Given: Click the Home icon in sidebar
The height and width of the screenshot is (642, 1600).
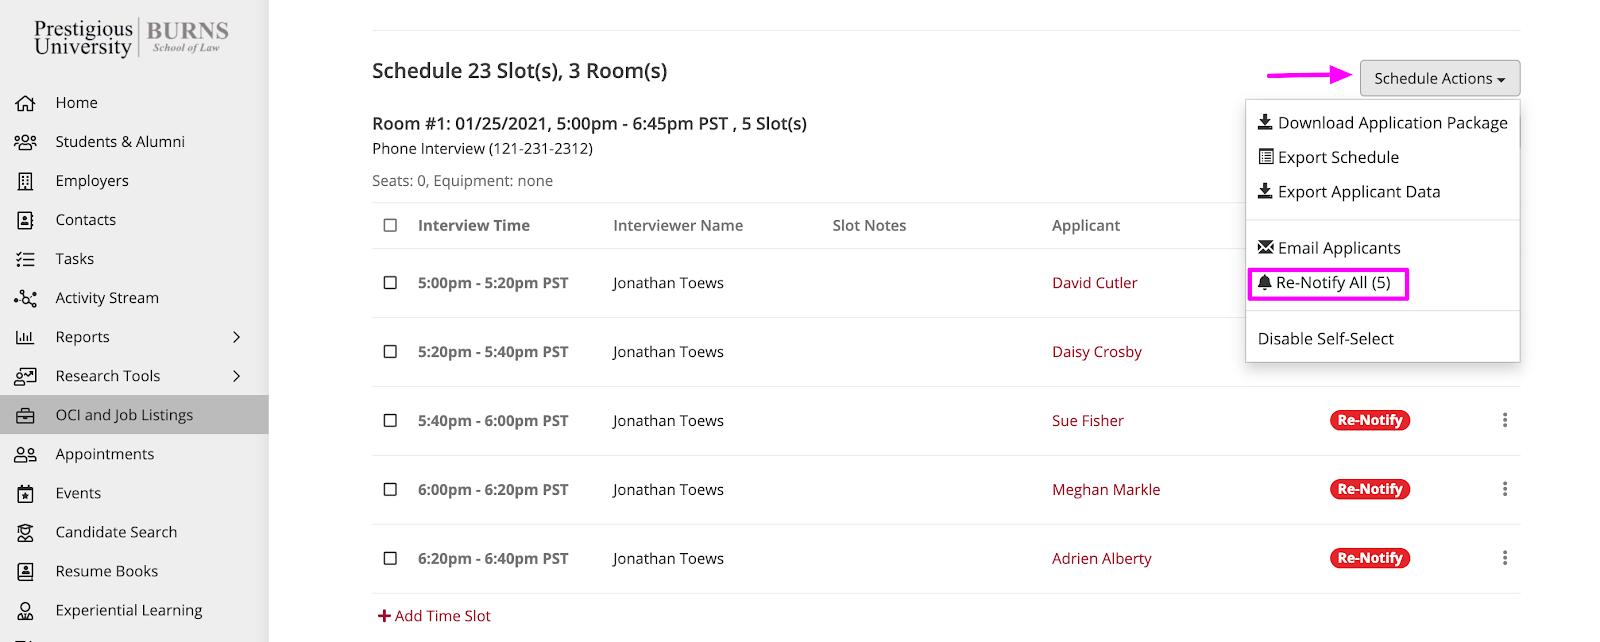Looking at the screenshot, I should click(25, 103).
